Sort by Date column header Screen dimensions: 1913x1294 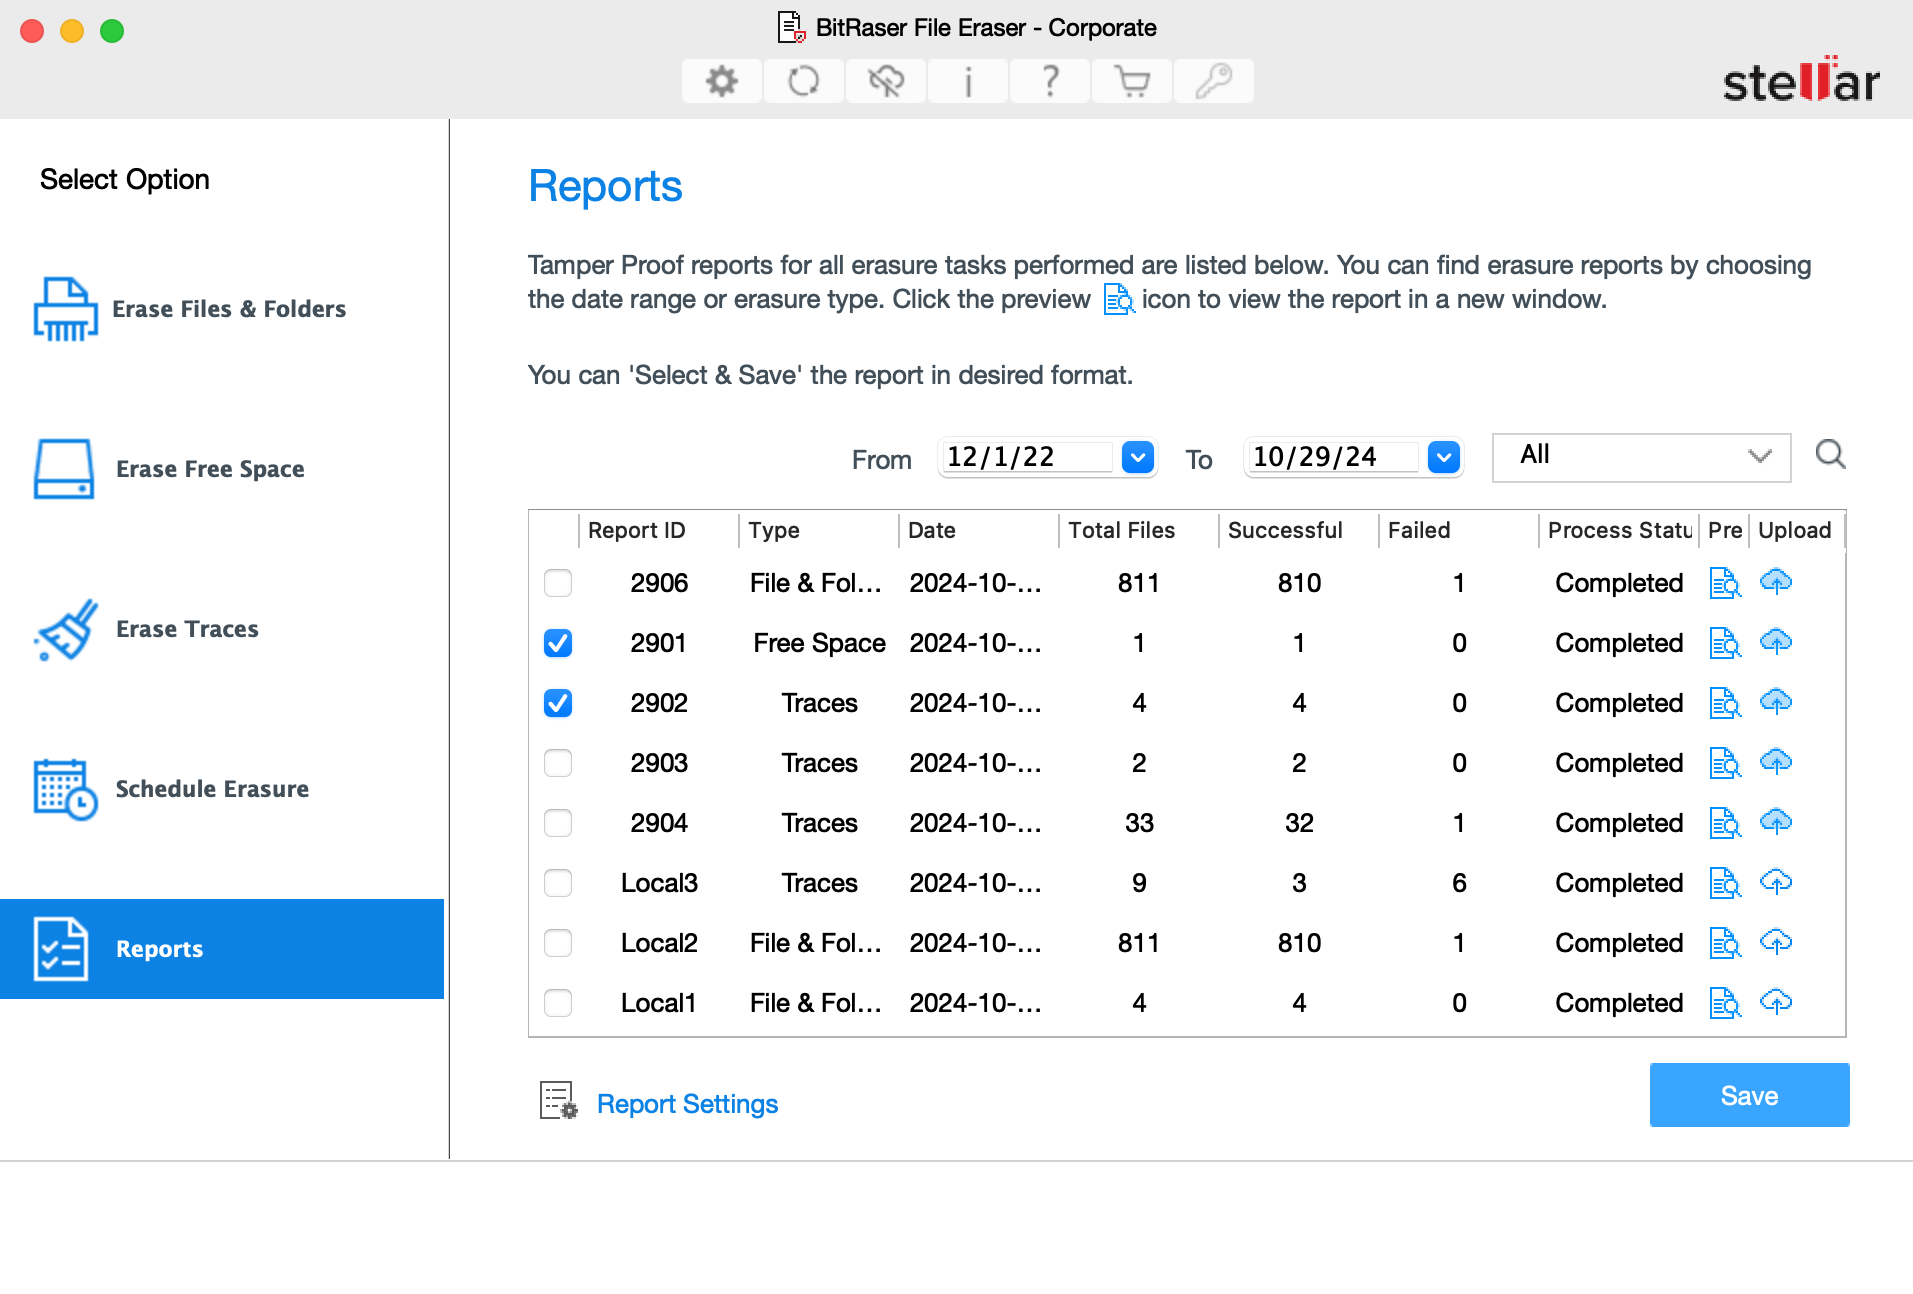978,530
